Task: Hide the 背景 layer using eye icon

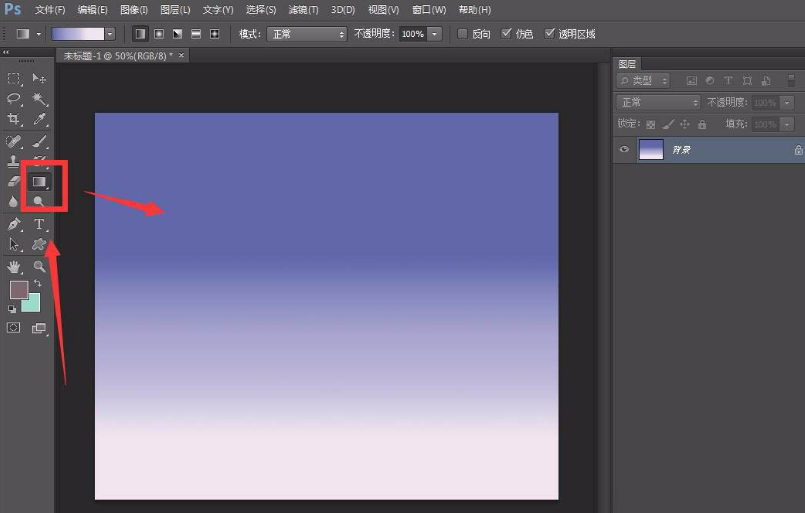Action: [x=625, y=150]
